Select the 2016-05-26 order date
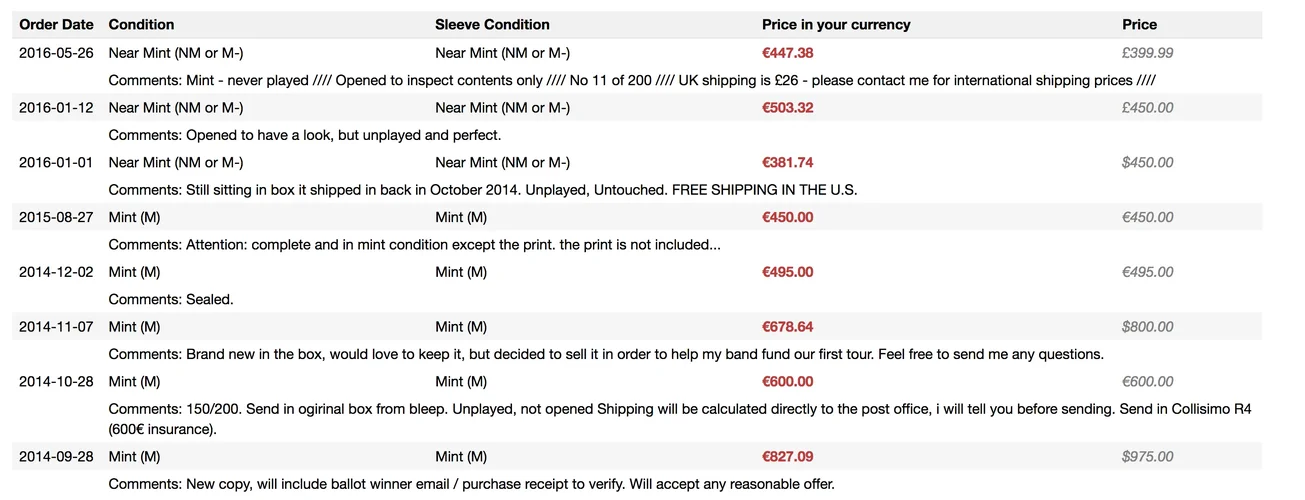 pos(56,53)
